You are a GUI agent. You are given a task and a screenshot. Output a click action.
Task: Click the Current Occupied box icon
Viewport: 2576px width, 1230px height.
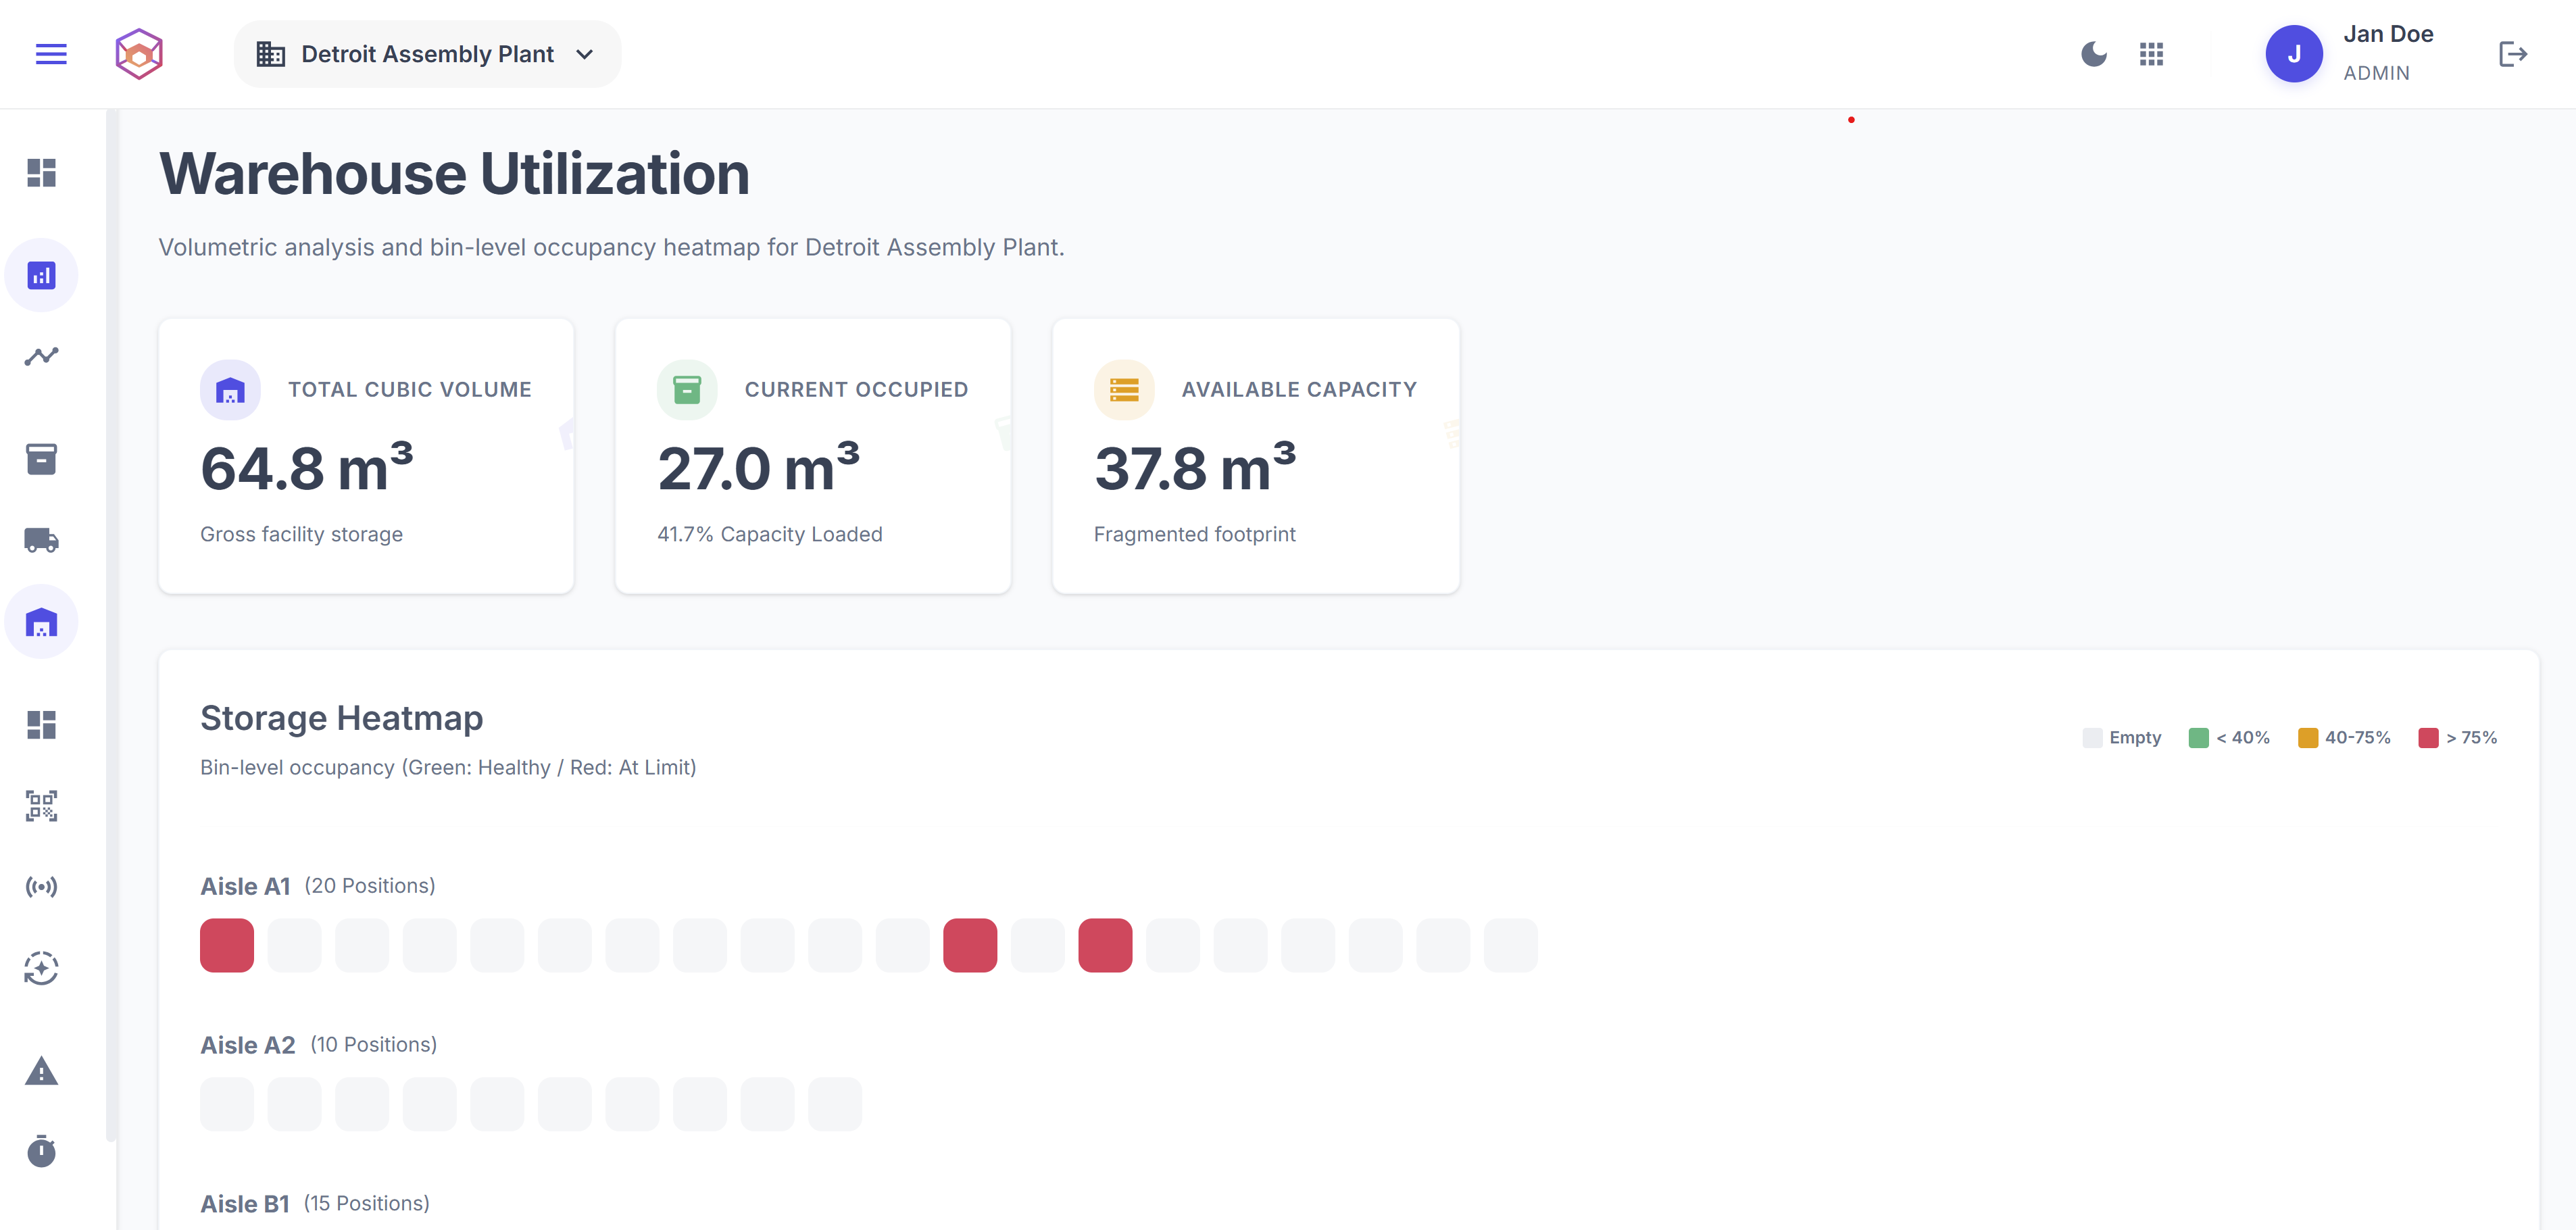click(x=687, y=390)
